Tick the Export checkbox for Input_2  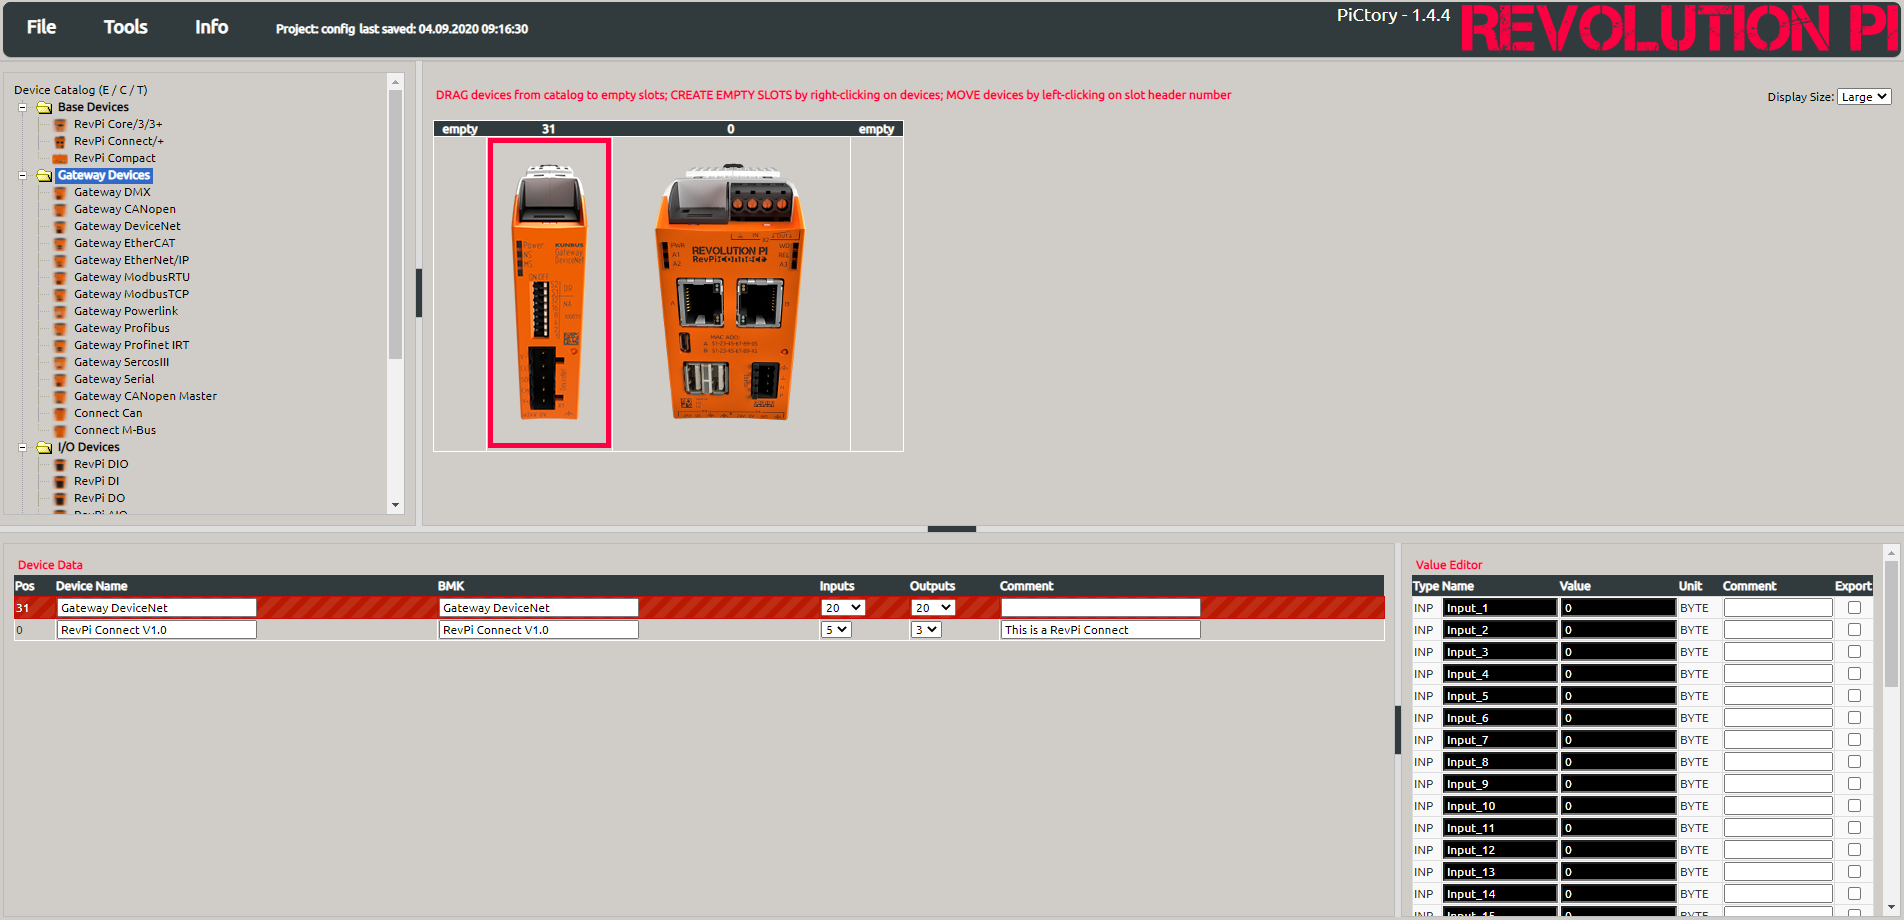[x=1854, y=630]
